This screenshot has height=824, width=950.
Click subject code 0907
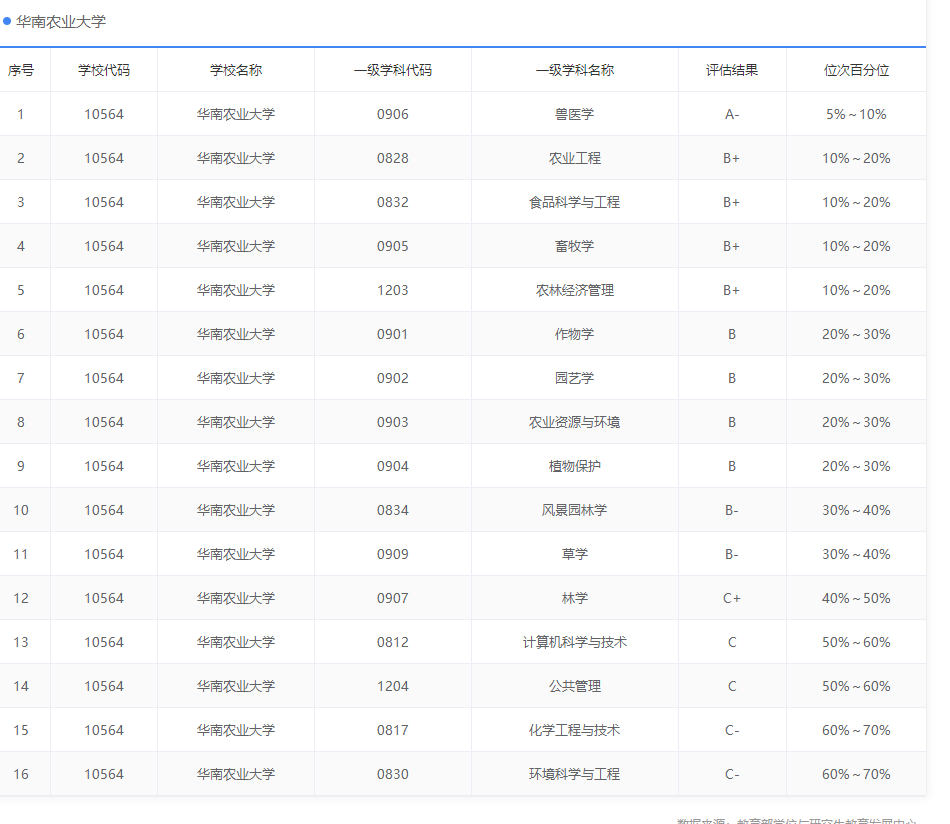click(x=393, y=599)
